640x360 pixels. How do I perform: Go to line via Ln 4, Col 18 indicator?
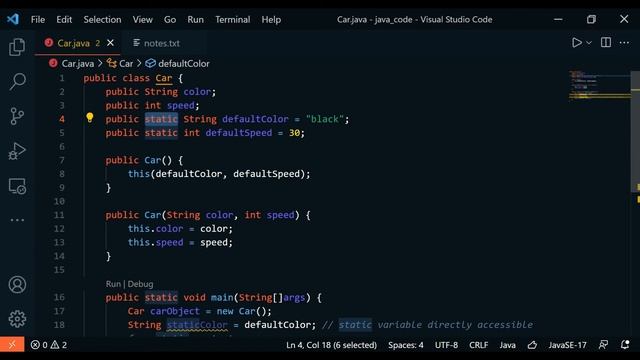331,345
